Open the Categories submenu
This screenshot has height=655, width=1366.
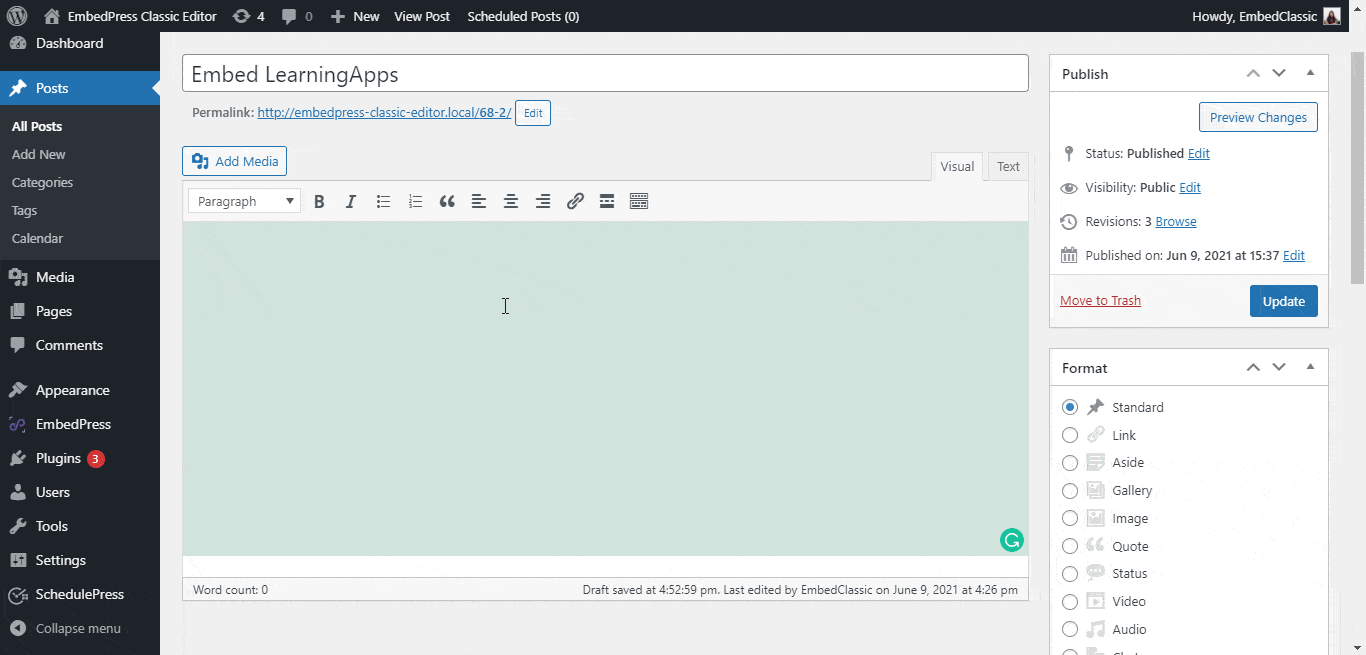42,182
